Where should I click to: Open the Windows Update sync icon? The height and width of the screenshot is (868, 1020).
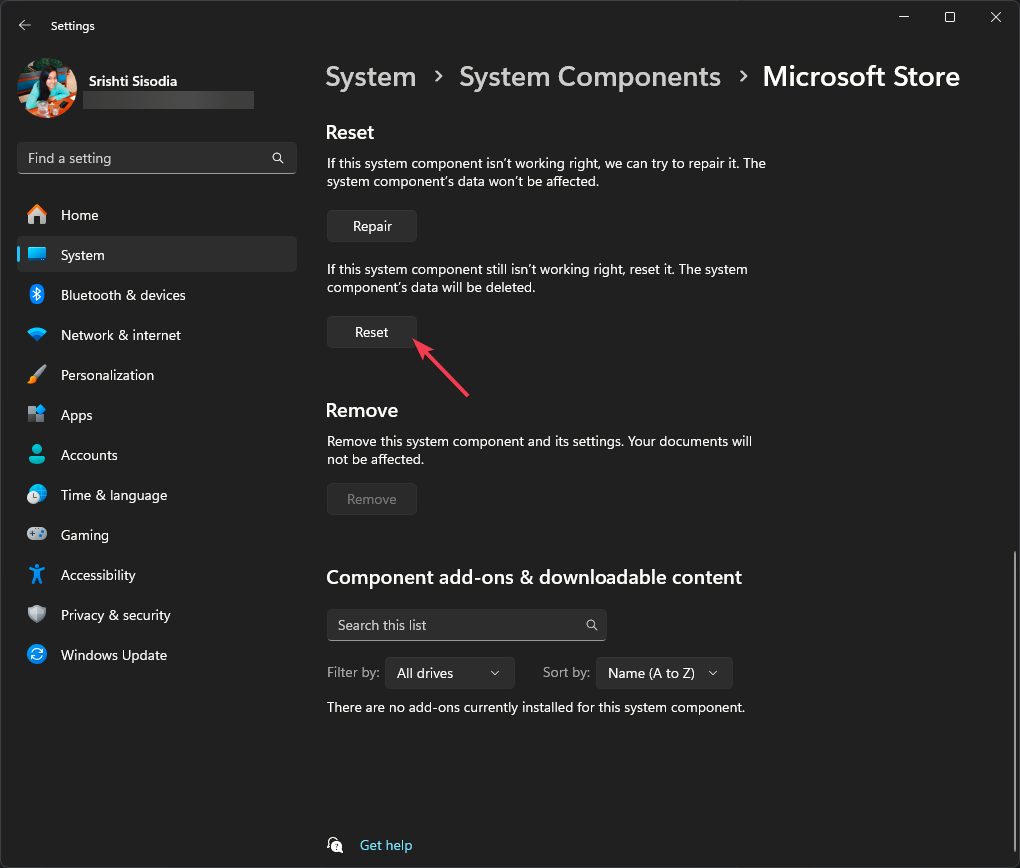tap(37, 655)
